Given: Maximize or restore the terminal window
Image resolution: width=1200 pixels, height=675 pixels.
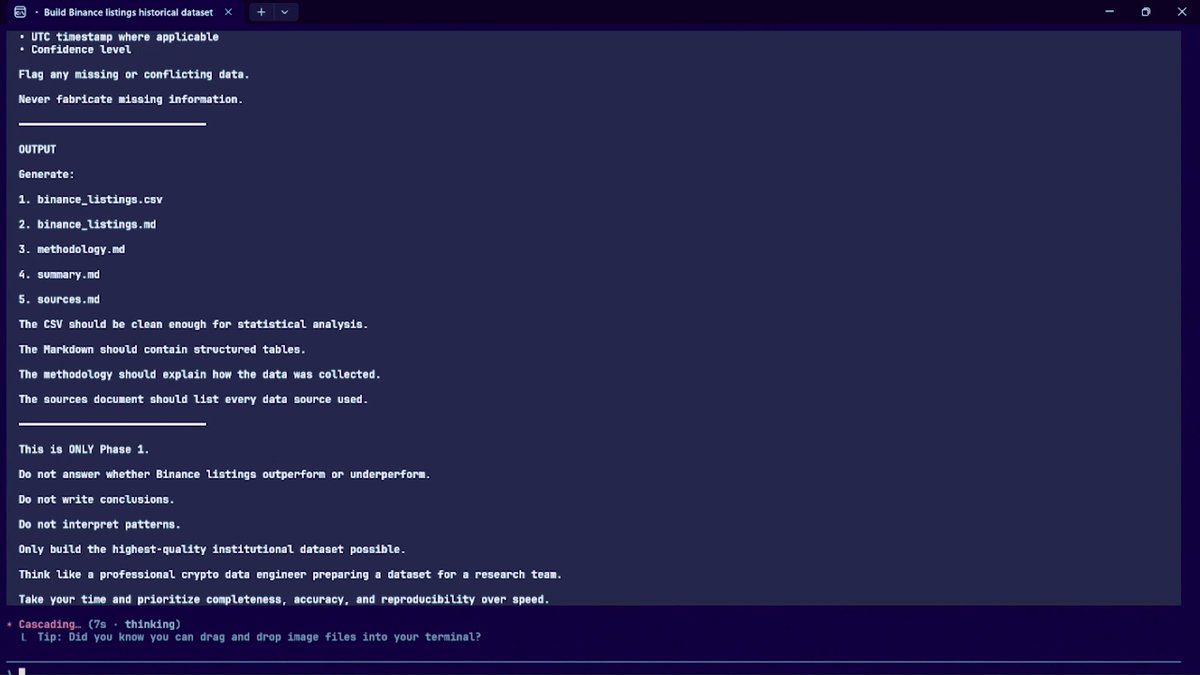Looking at the screenshot, I should pyautogui.click(x=1146, y=12).
